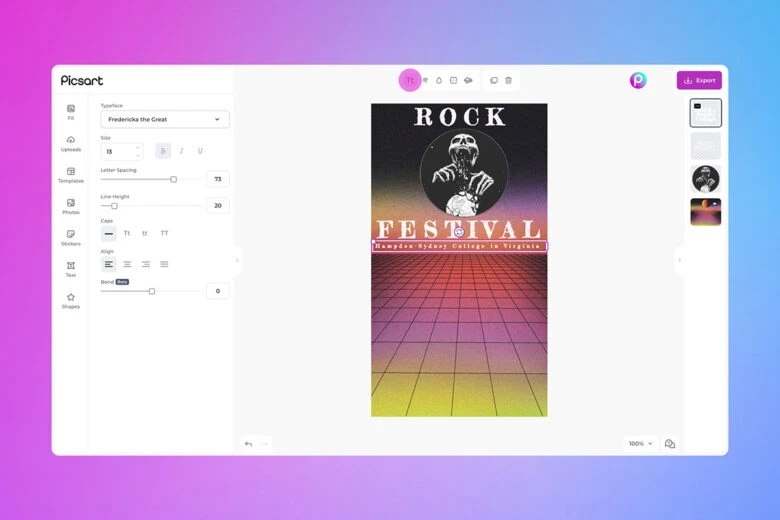Click the Export button
The width and height of the screenshot is (780, 520).
pyautogui.click(x=699, y=80)
